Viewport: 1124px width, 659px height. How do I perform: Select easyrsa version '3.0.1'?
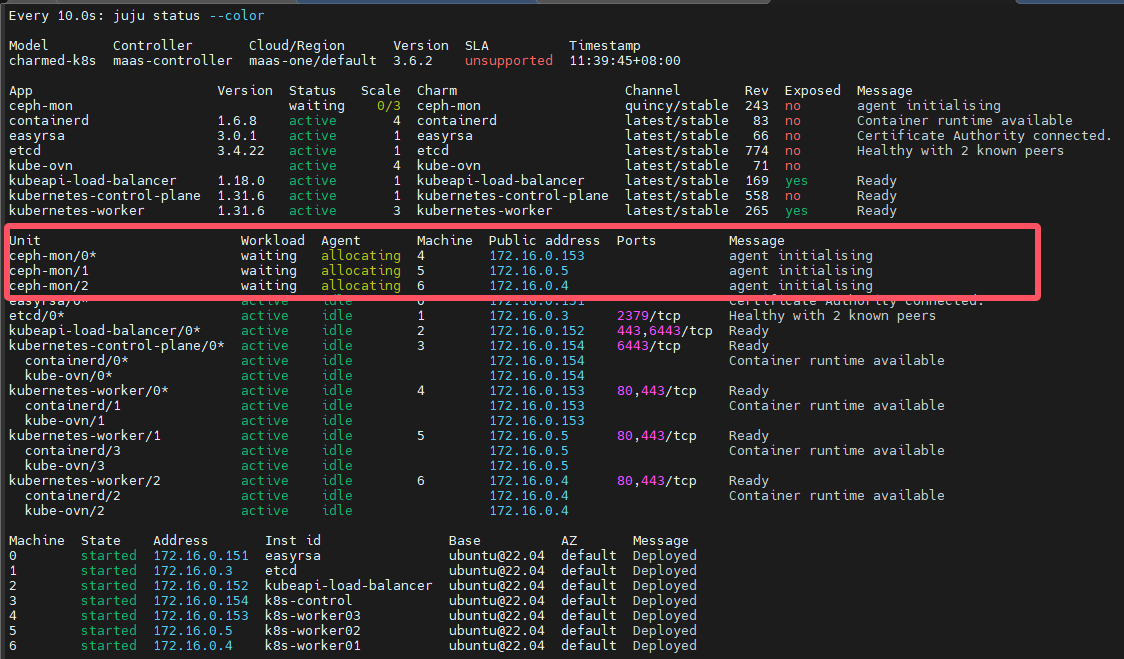(x=237, y=136)
